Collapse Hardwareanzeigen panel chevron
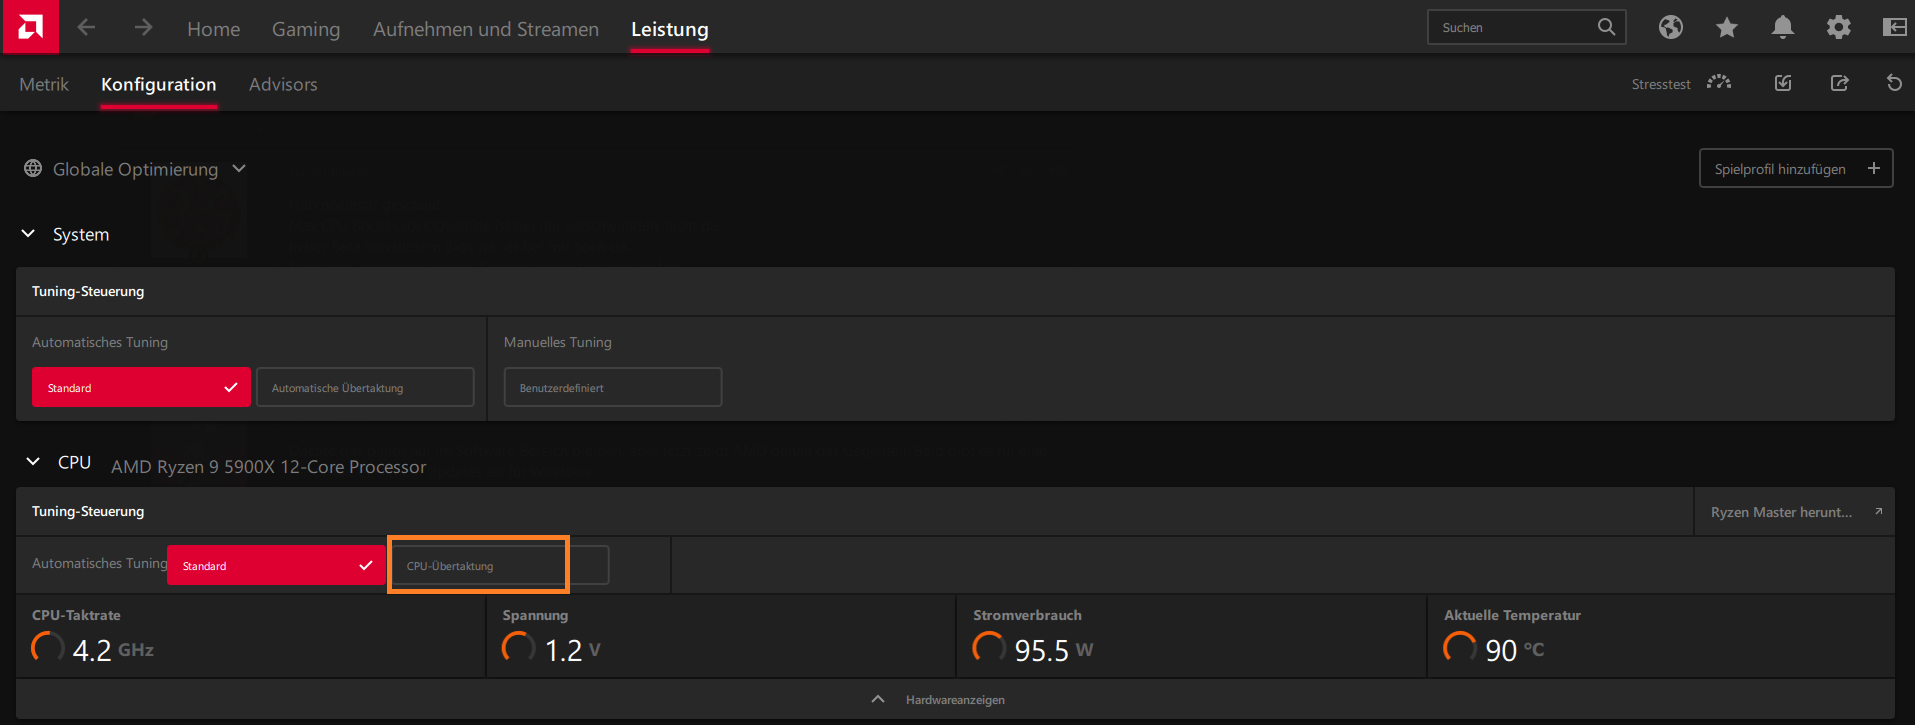 [878, 699]
